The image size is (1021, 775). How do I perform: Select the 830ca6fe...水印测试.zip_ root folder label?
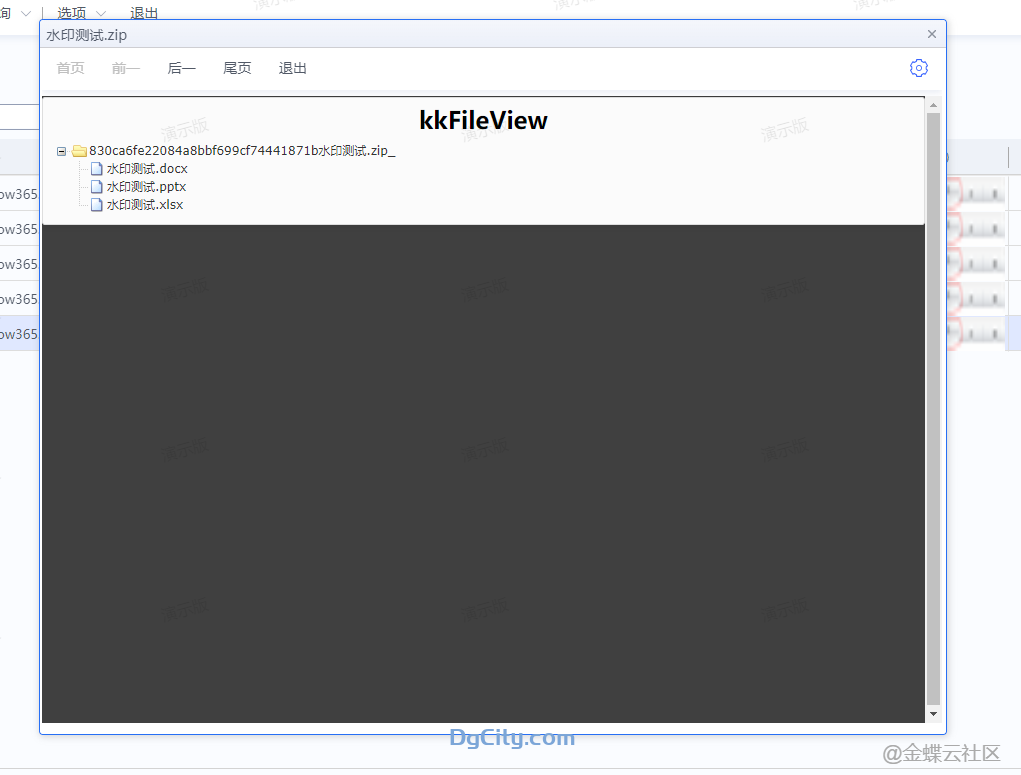point(242,151)
